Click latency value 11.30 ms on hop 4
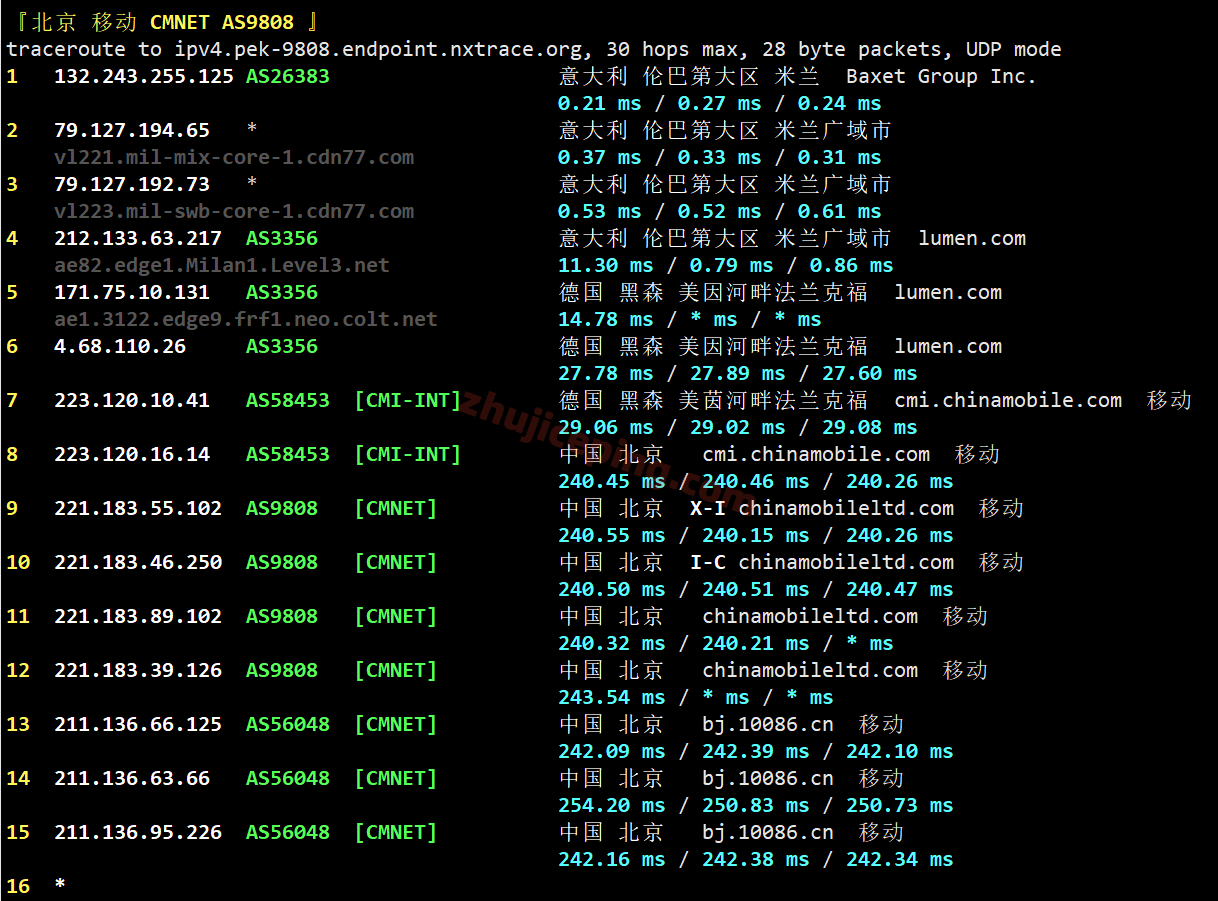Viewport: 1218px width, 901px height. pos(606,265)
